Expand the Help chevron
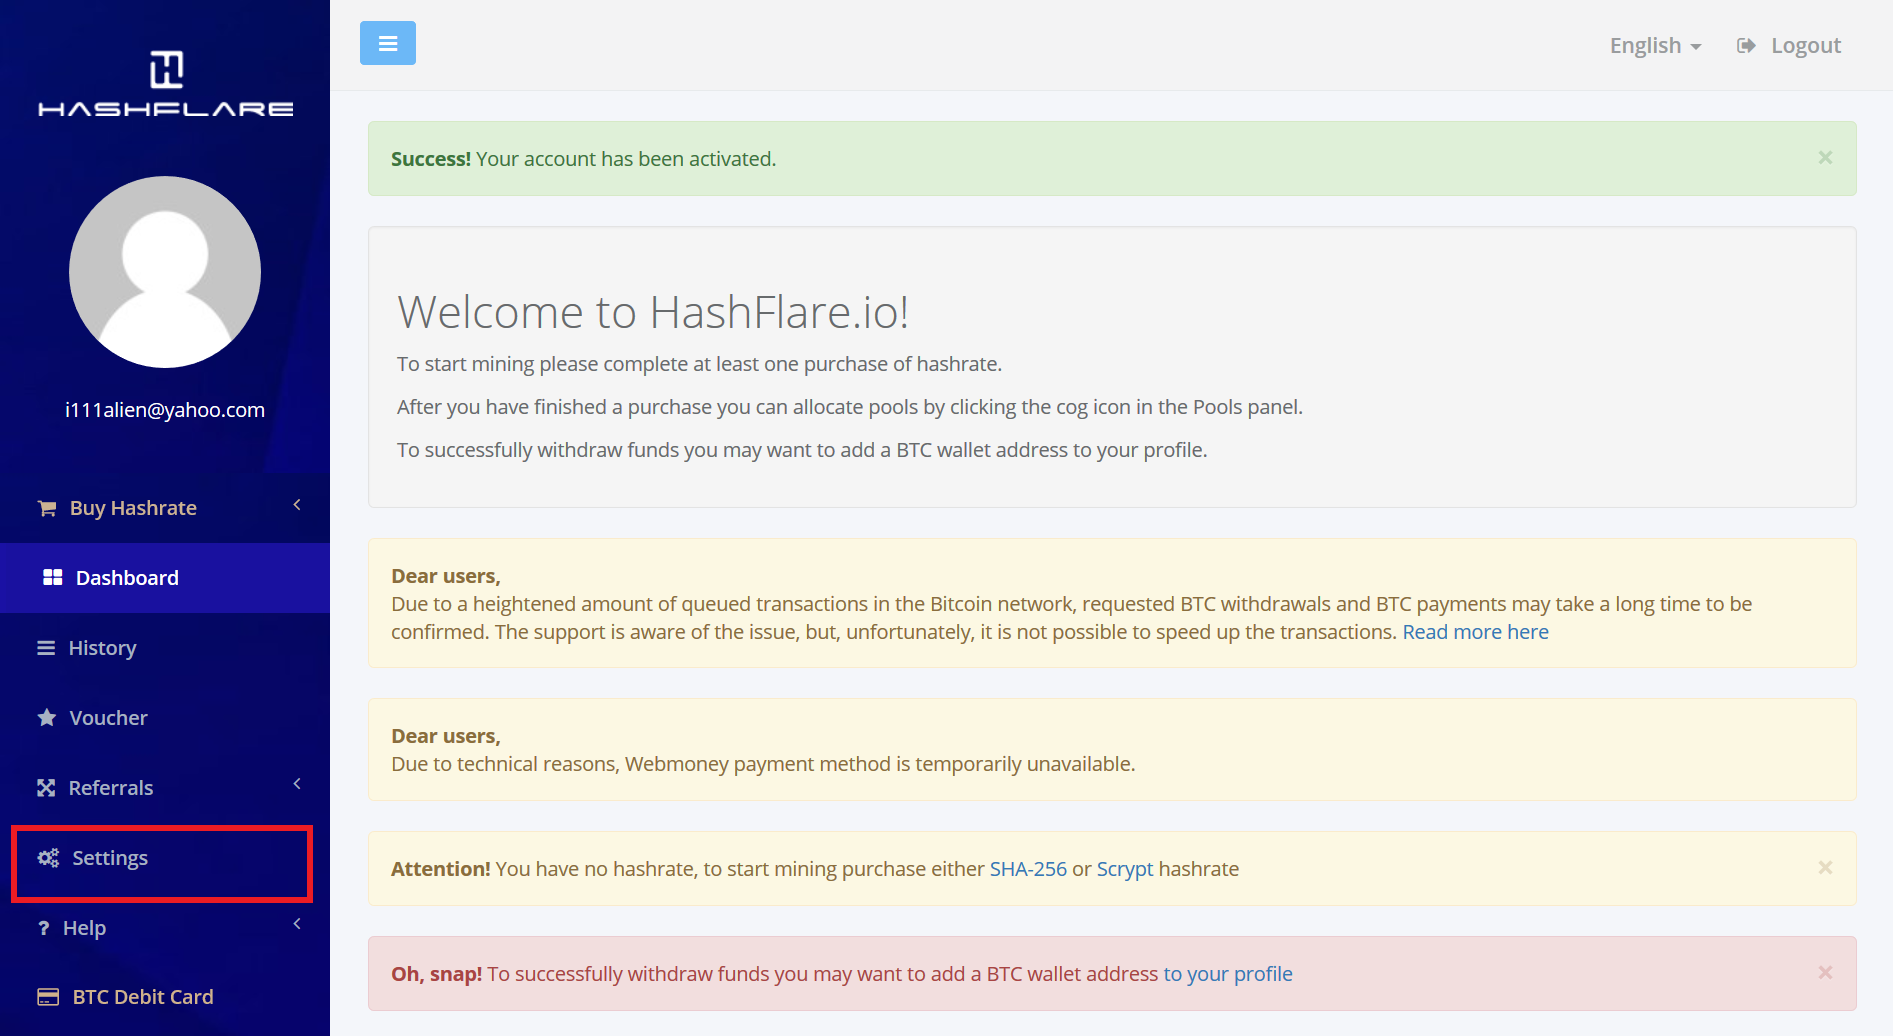Image resolution: width=1893 pixels, height=1036 pixels. (297, 924)
